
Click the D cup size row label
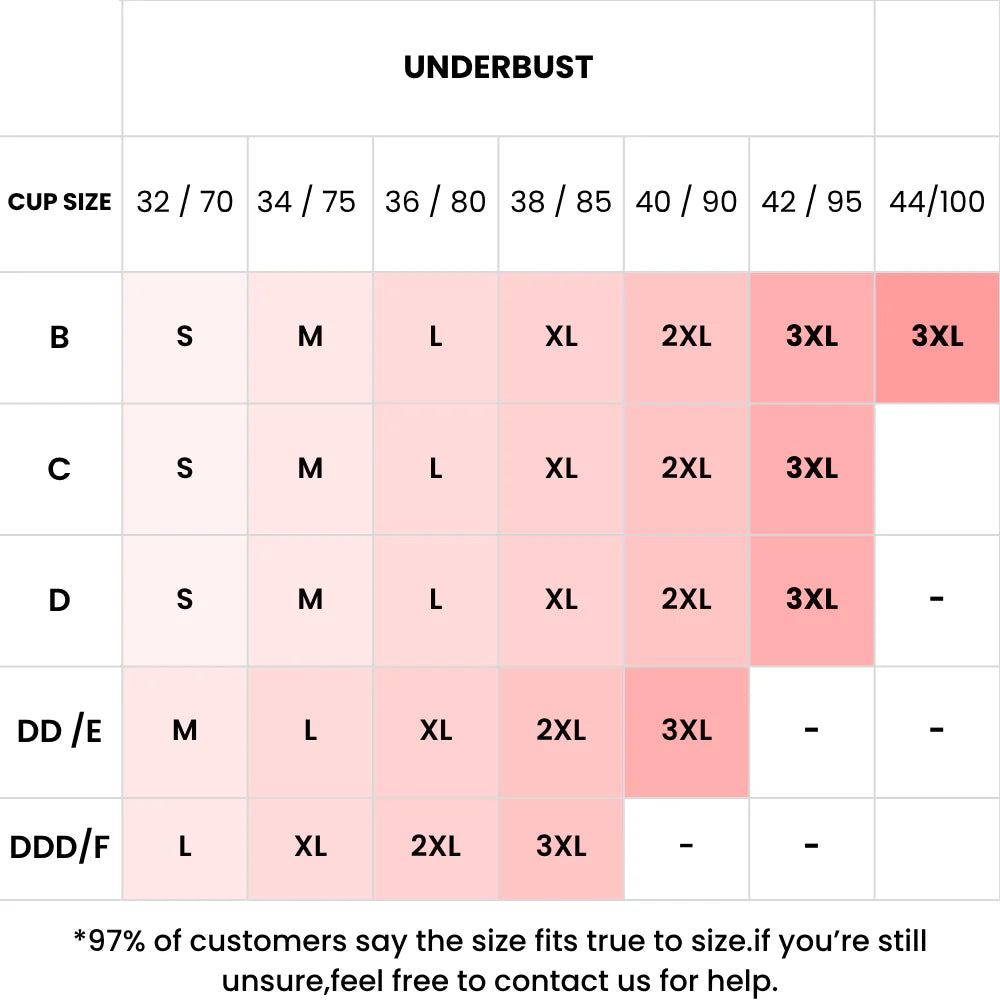click(60, 600)
